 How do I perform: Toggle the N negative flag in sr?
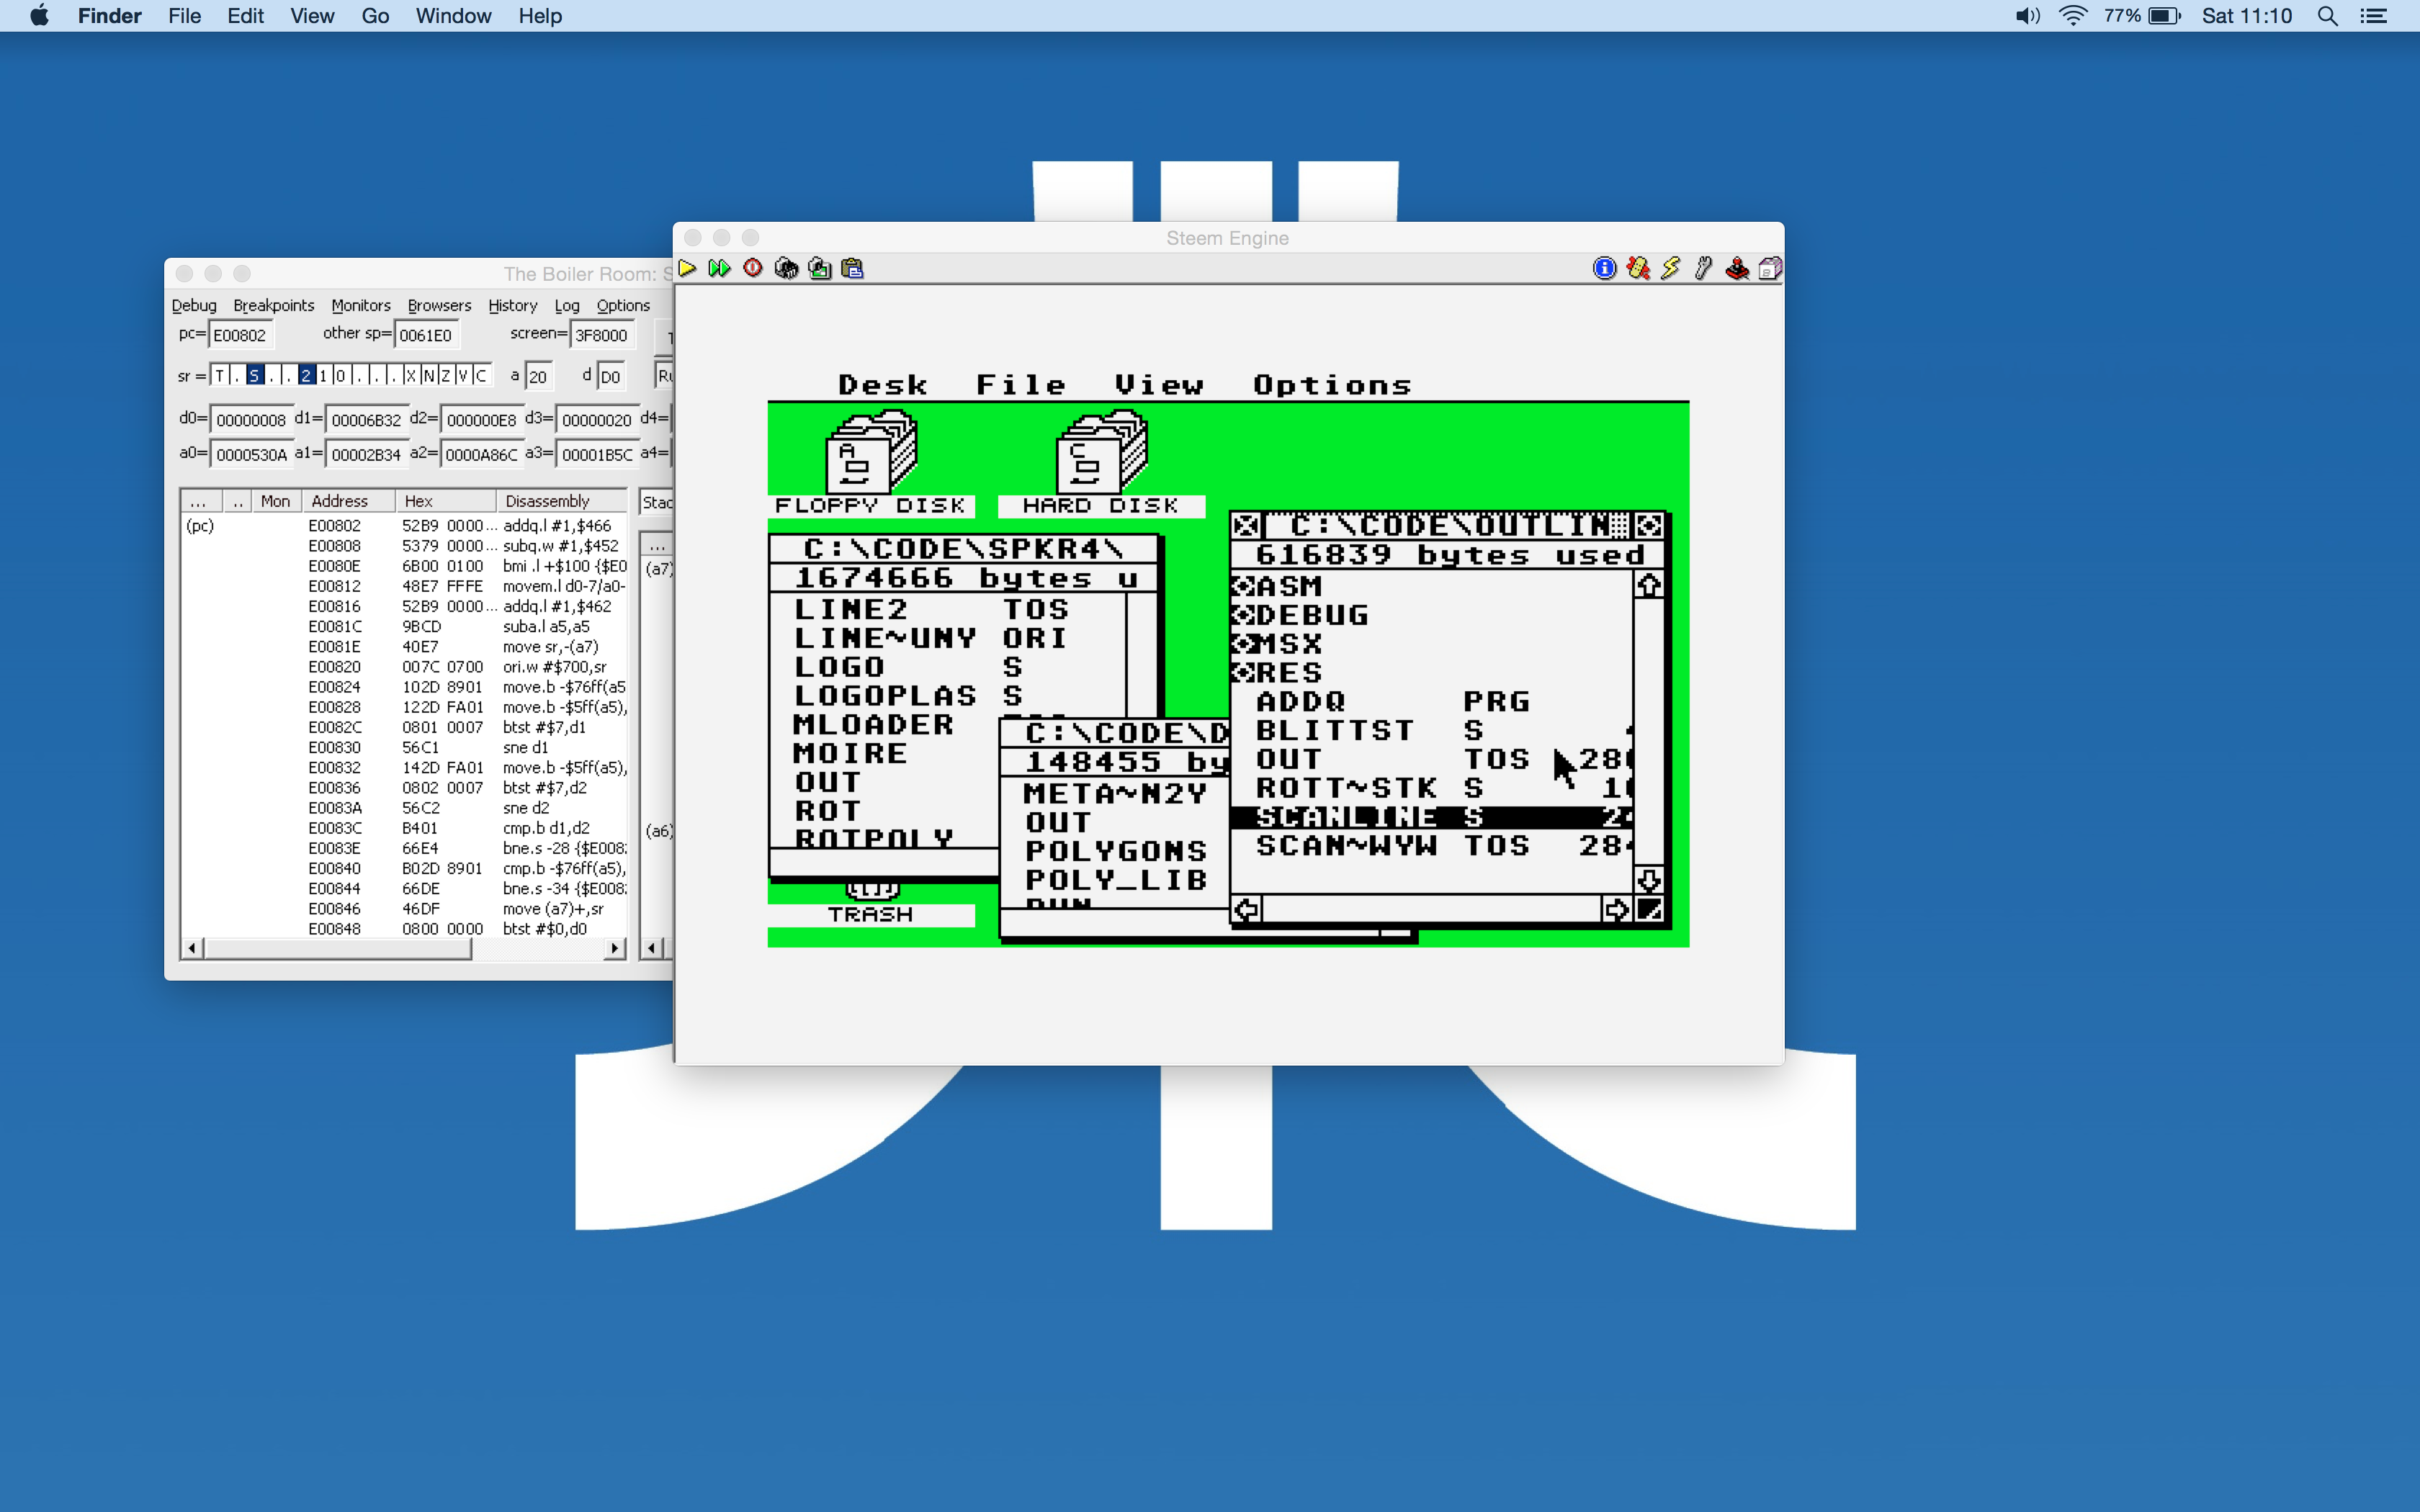pos(428,375)
